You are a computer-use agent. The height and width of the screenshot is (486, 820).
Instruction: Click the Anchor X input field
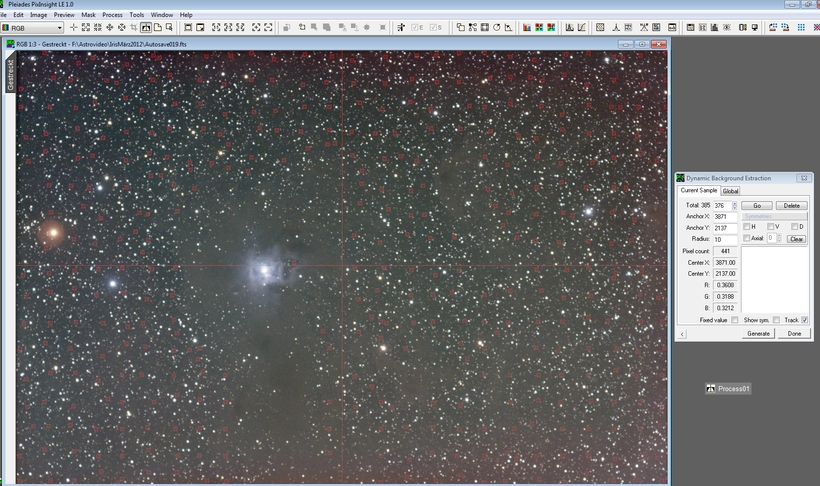[x=725, y=217]
